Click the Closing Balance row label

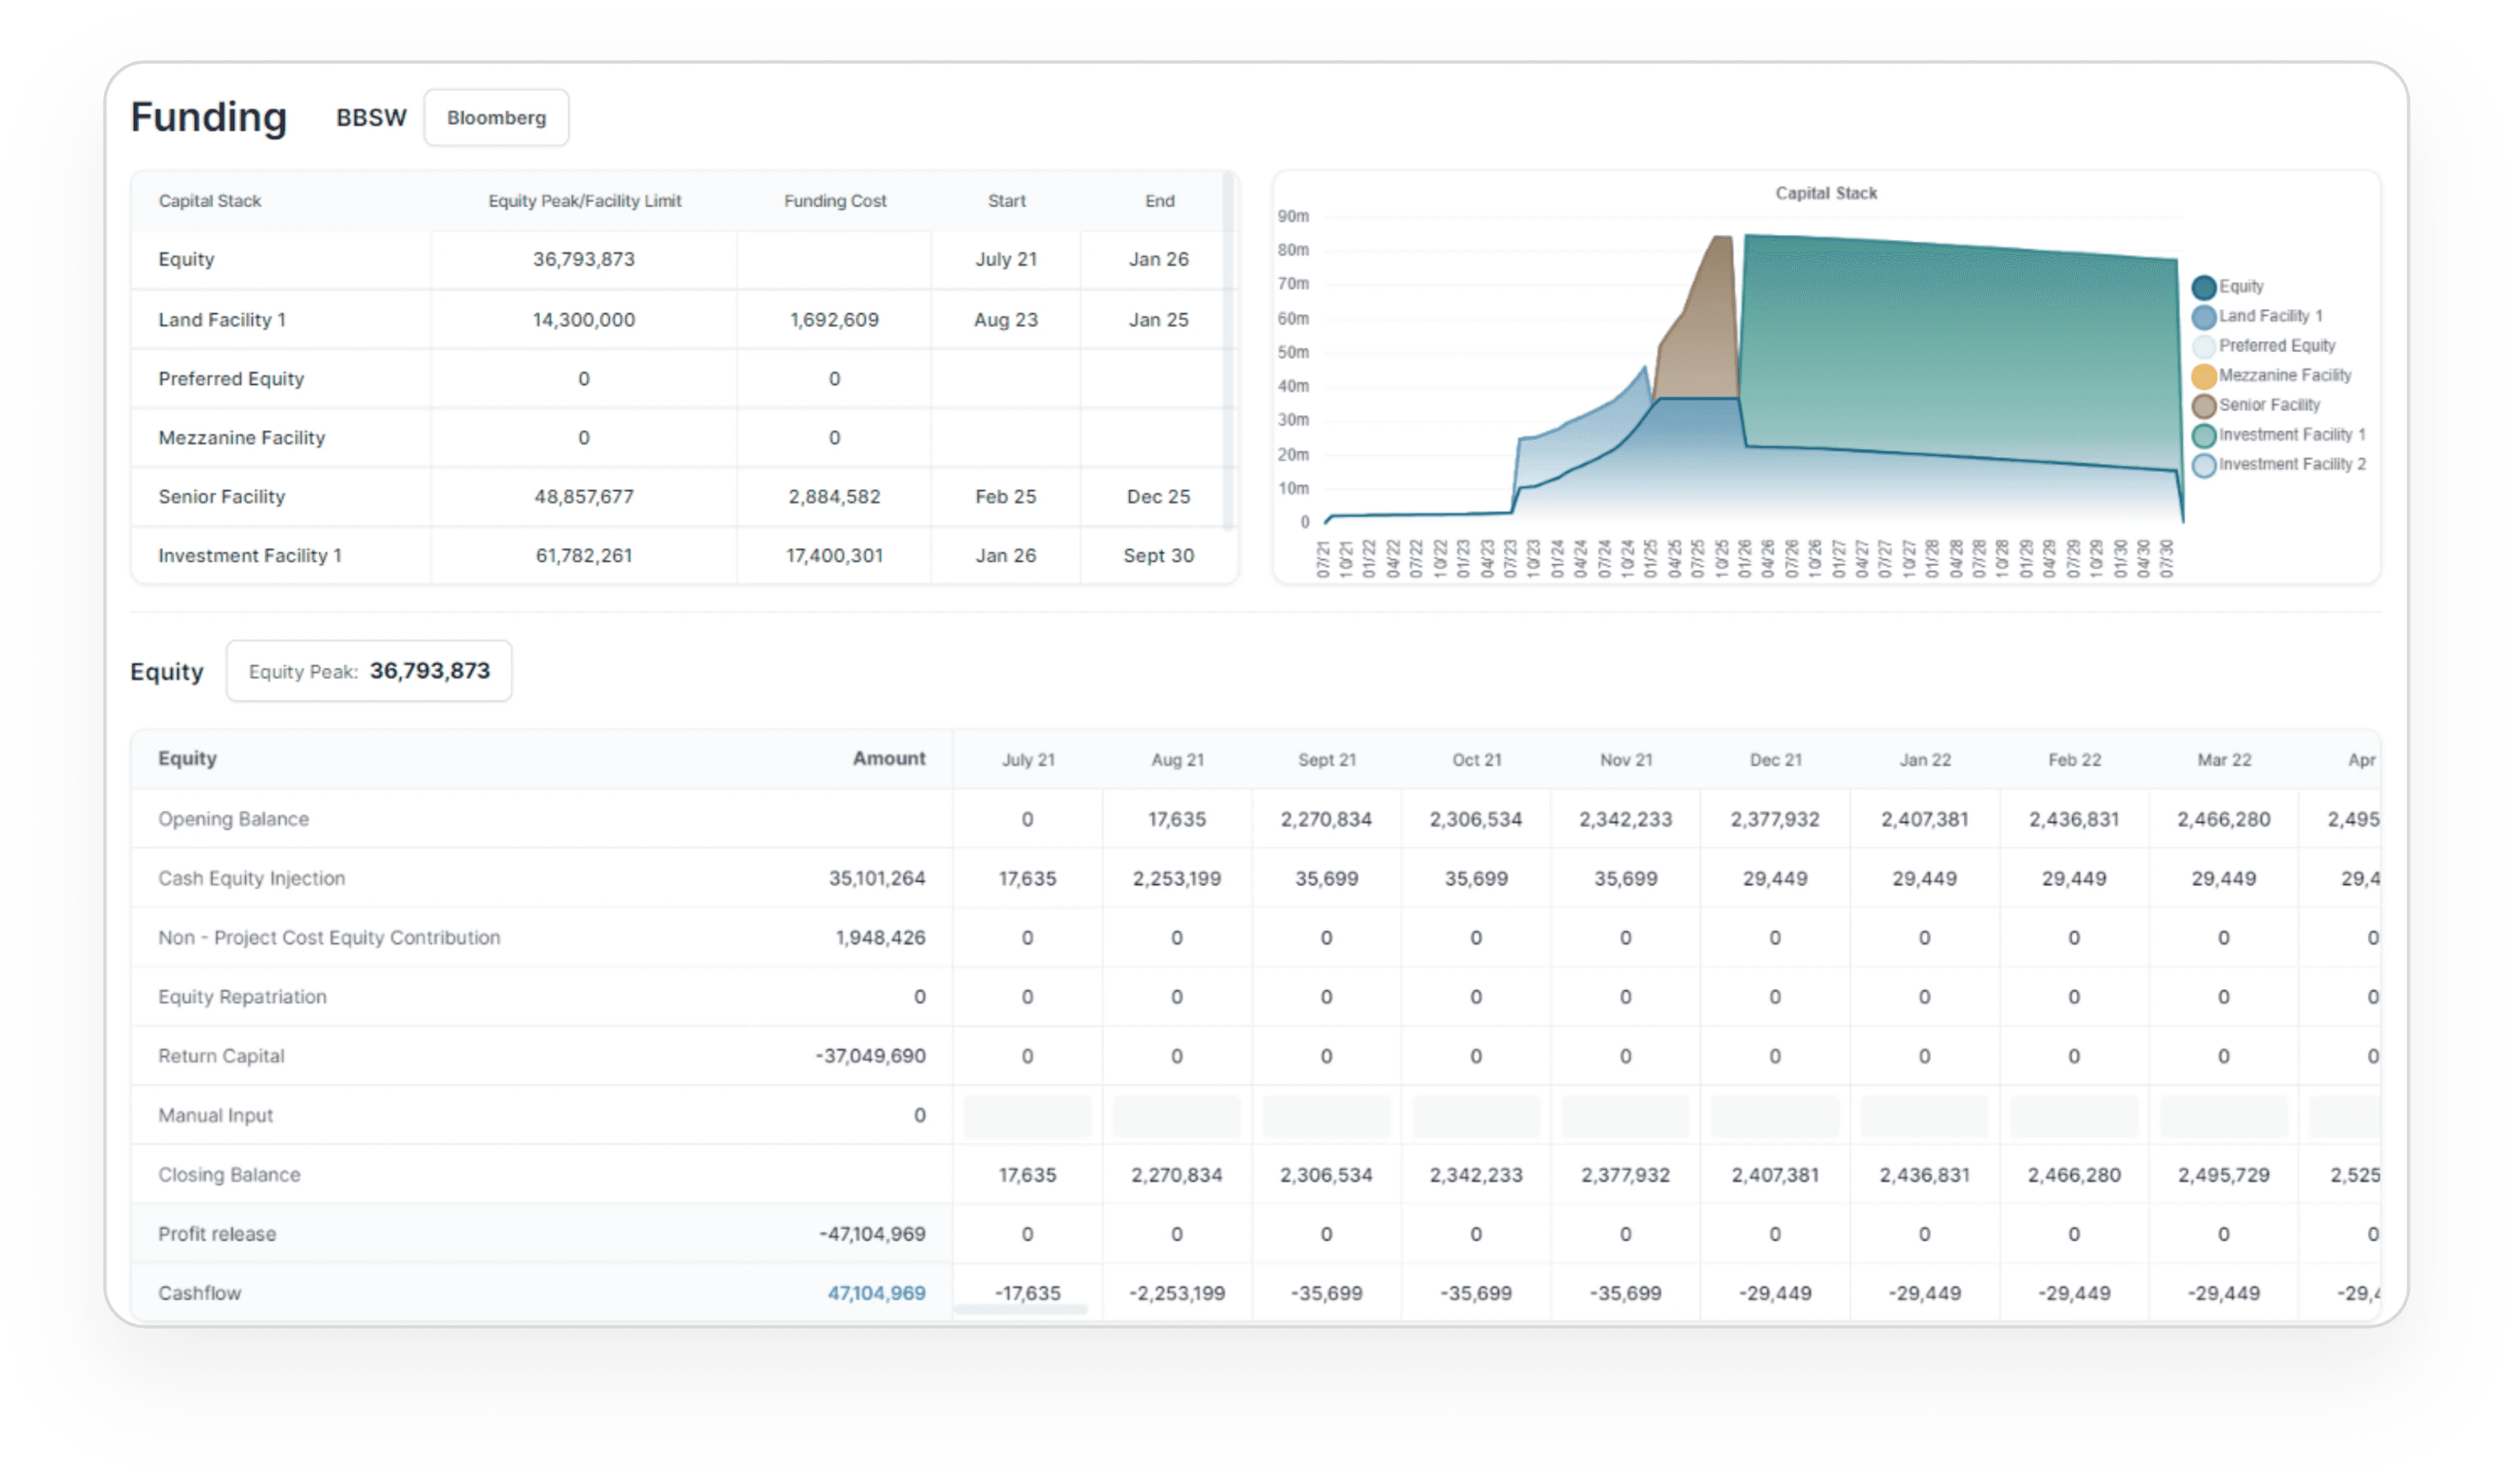point(229,1176)
